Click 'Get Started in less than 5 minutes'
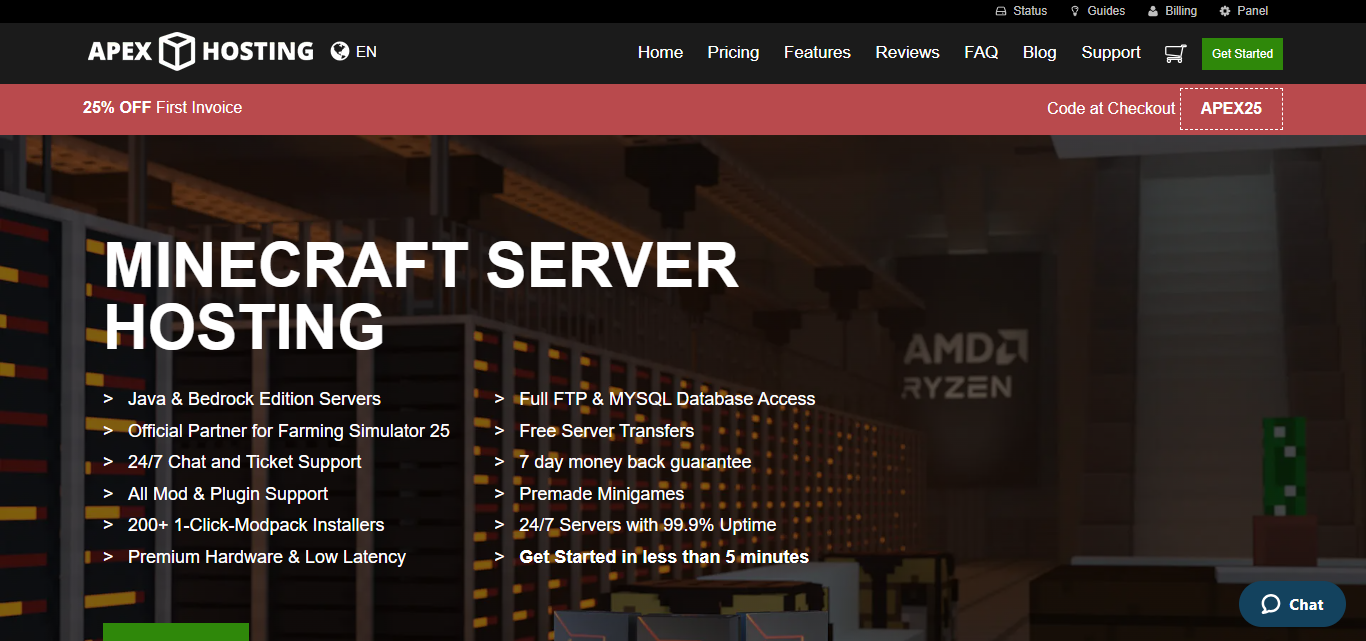 click(664, 557)
